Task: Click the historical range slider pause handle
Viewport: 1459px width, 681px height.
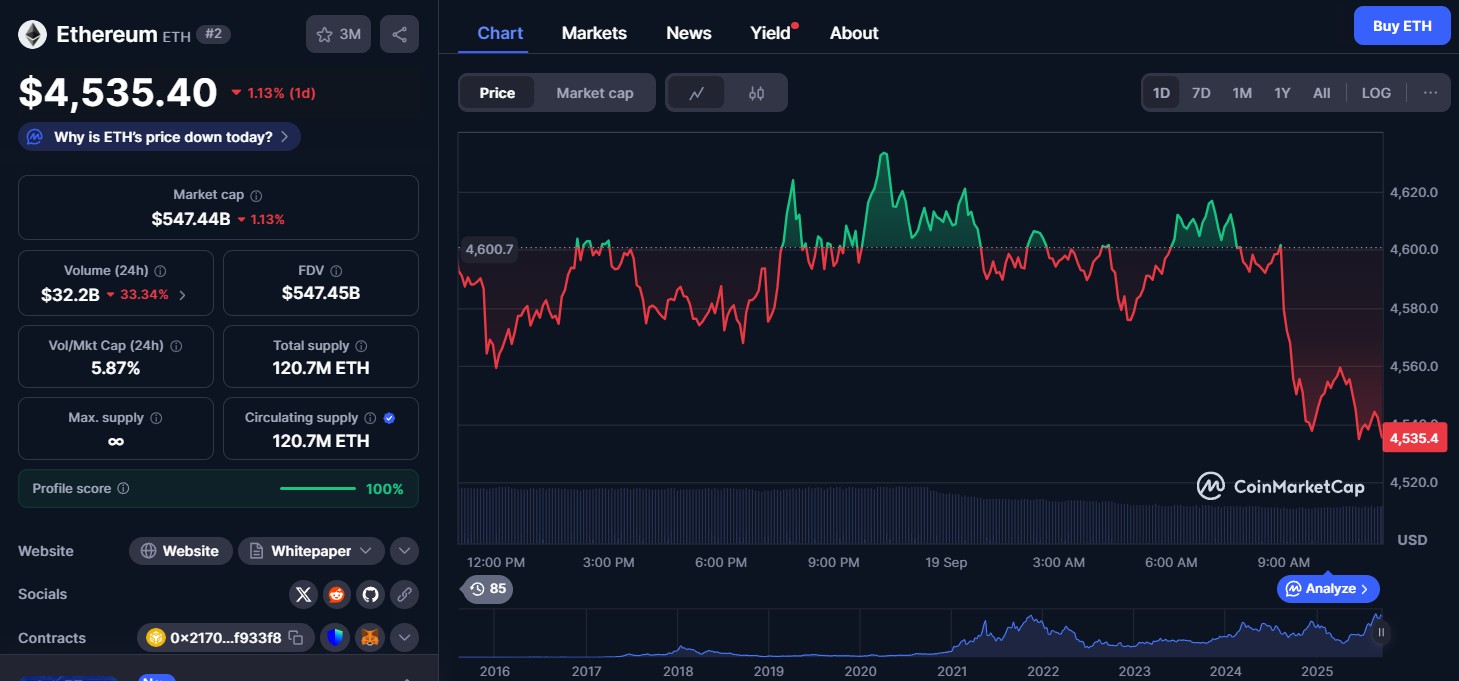Action: (x=1382, y=632)
